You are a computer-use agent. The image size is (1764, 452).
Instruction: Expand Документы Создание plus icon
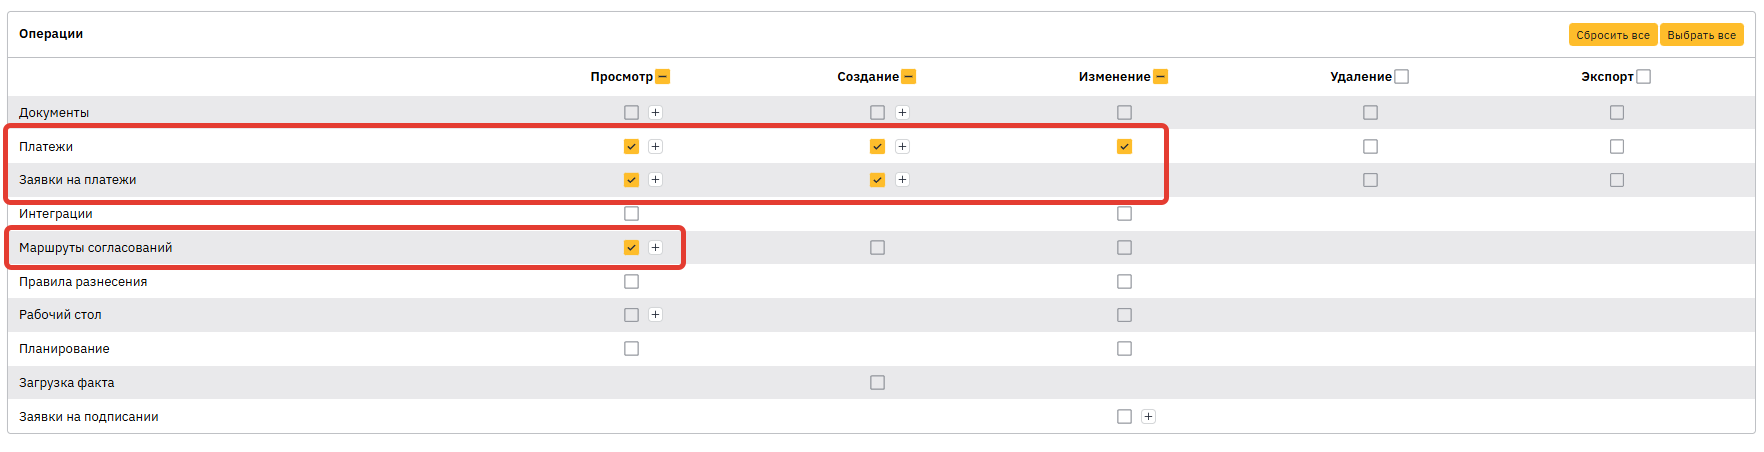(x=902, y=113)
